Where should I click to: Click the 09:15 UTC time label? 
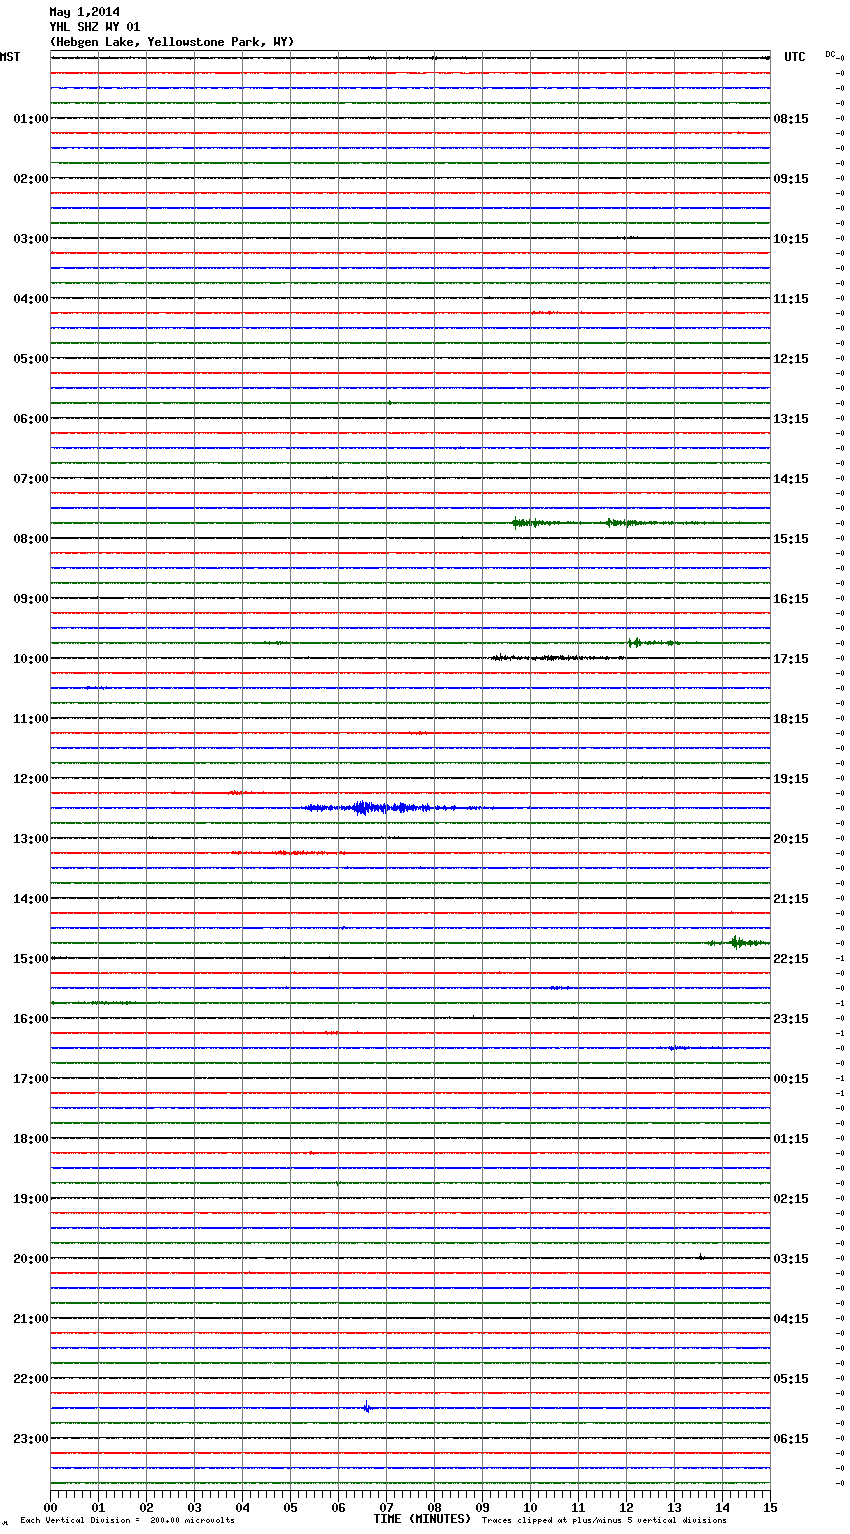(x=791, y=179)
